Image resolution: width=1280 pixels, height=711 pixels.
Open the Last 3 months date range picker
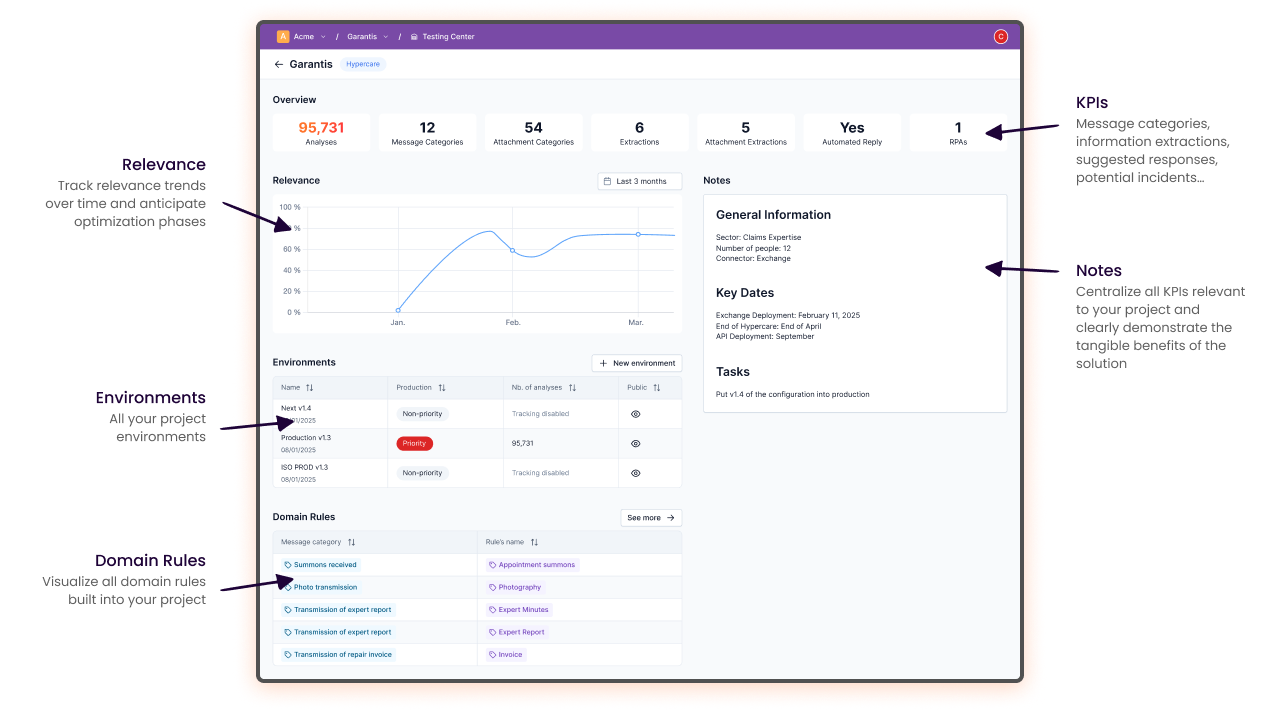click(640, 181)
